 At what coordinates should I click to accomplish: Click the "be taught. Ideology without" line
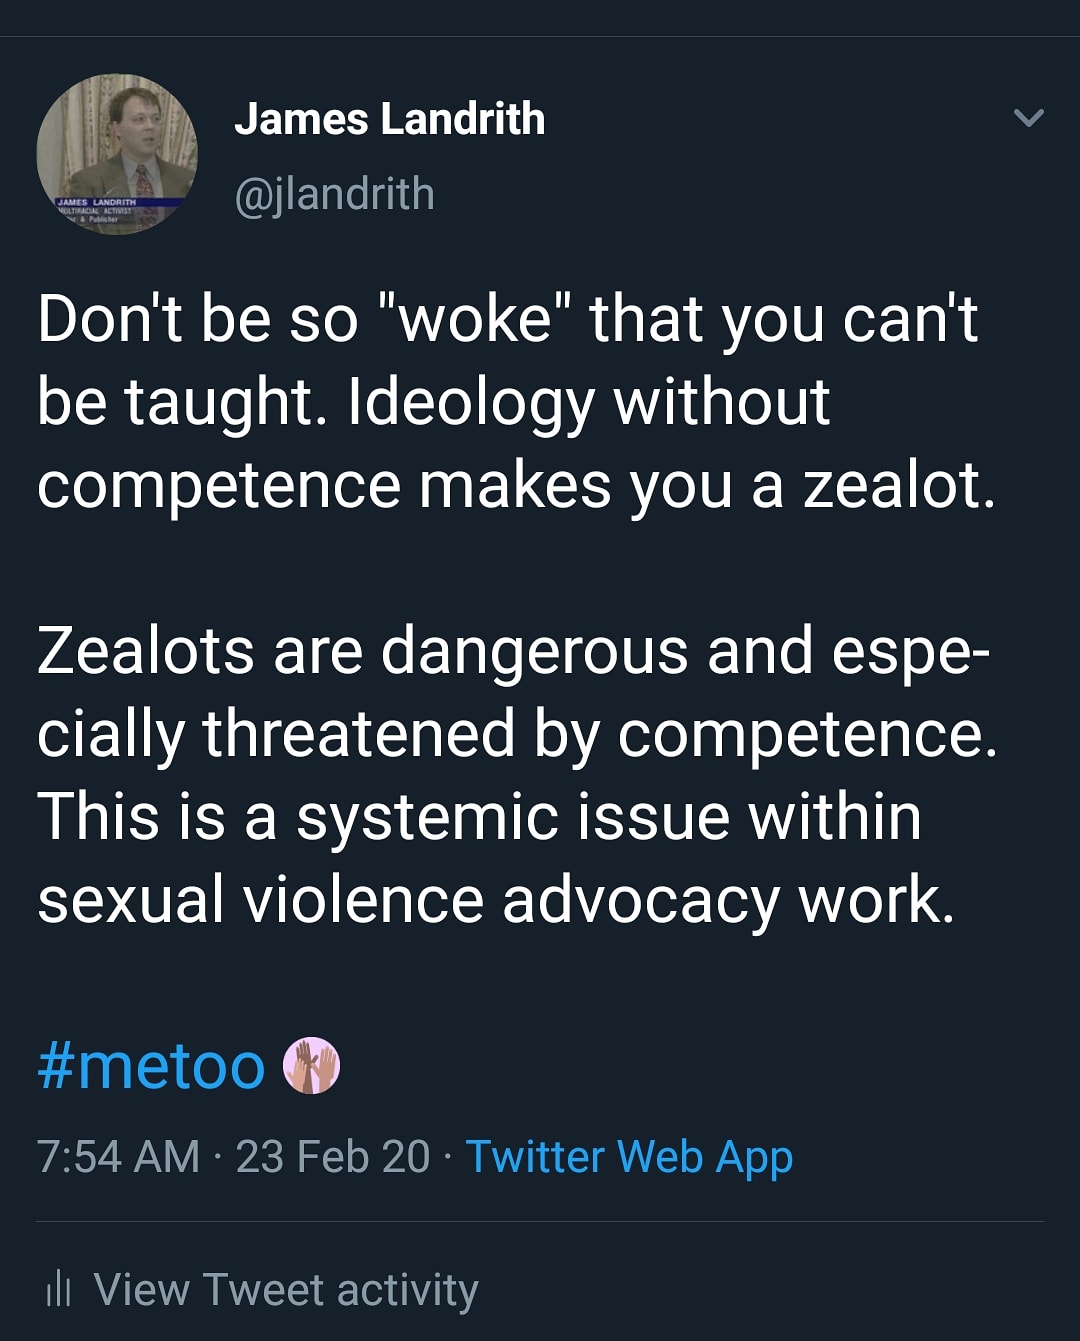coord(433,403)
